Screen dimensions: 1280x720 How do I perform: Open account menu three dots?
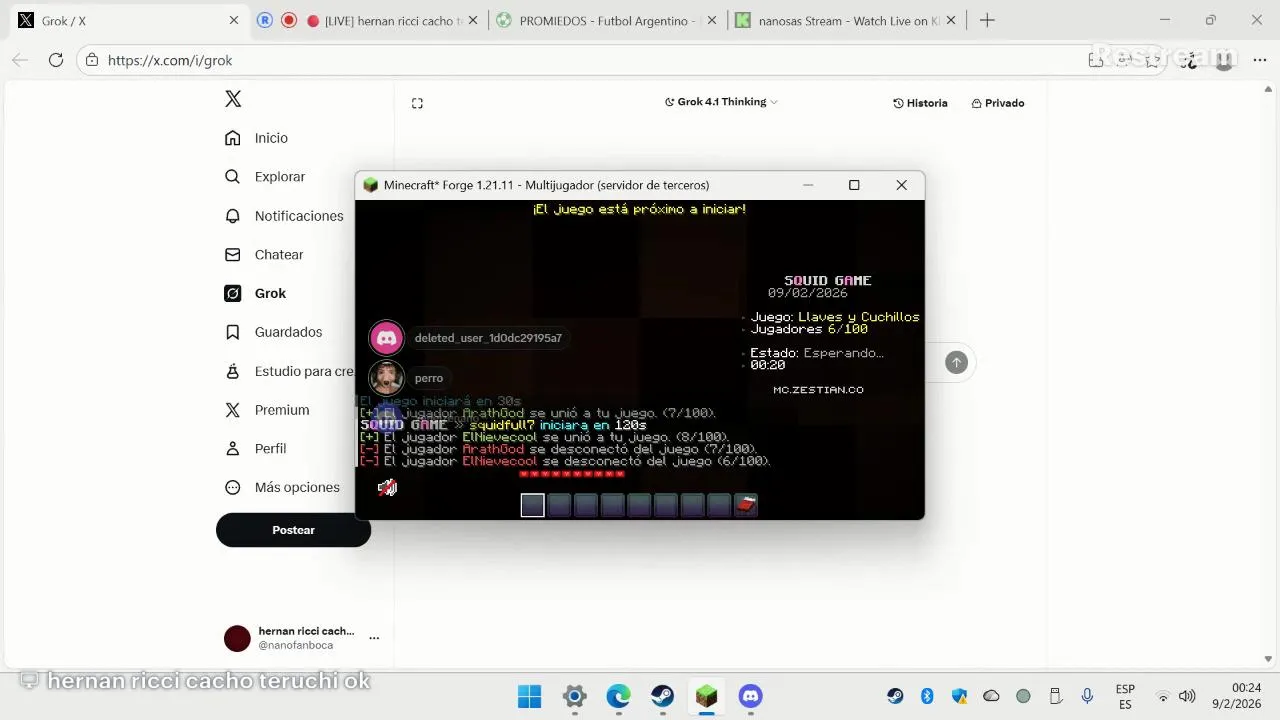click(374, 638)
